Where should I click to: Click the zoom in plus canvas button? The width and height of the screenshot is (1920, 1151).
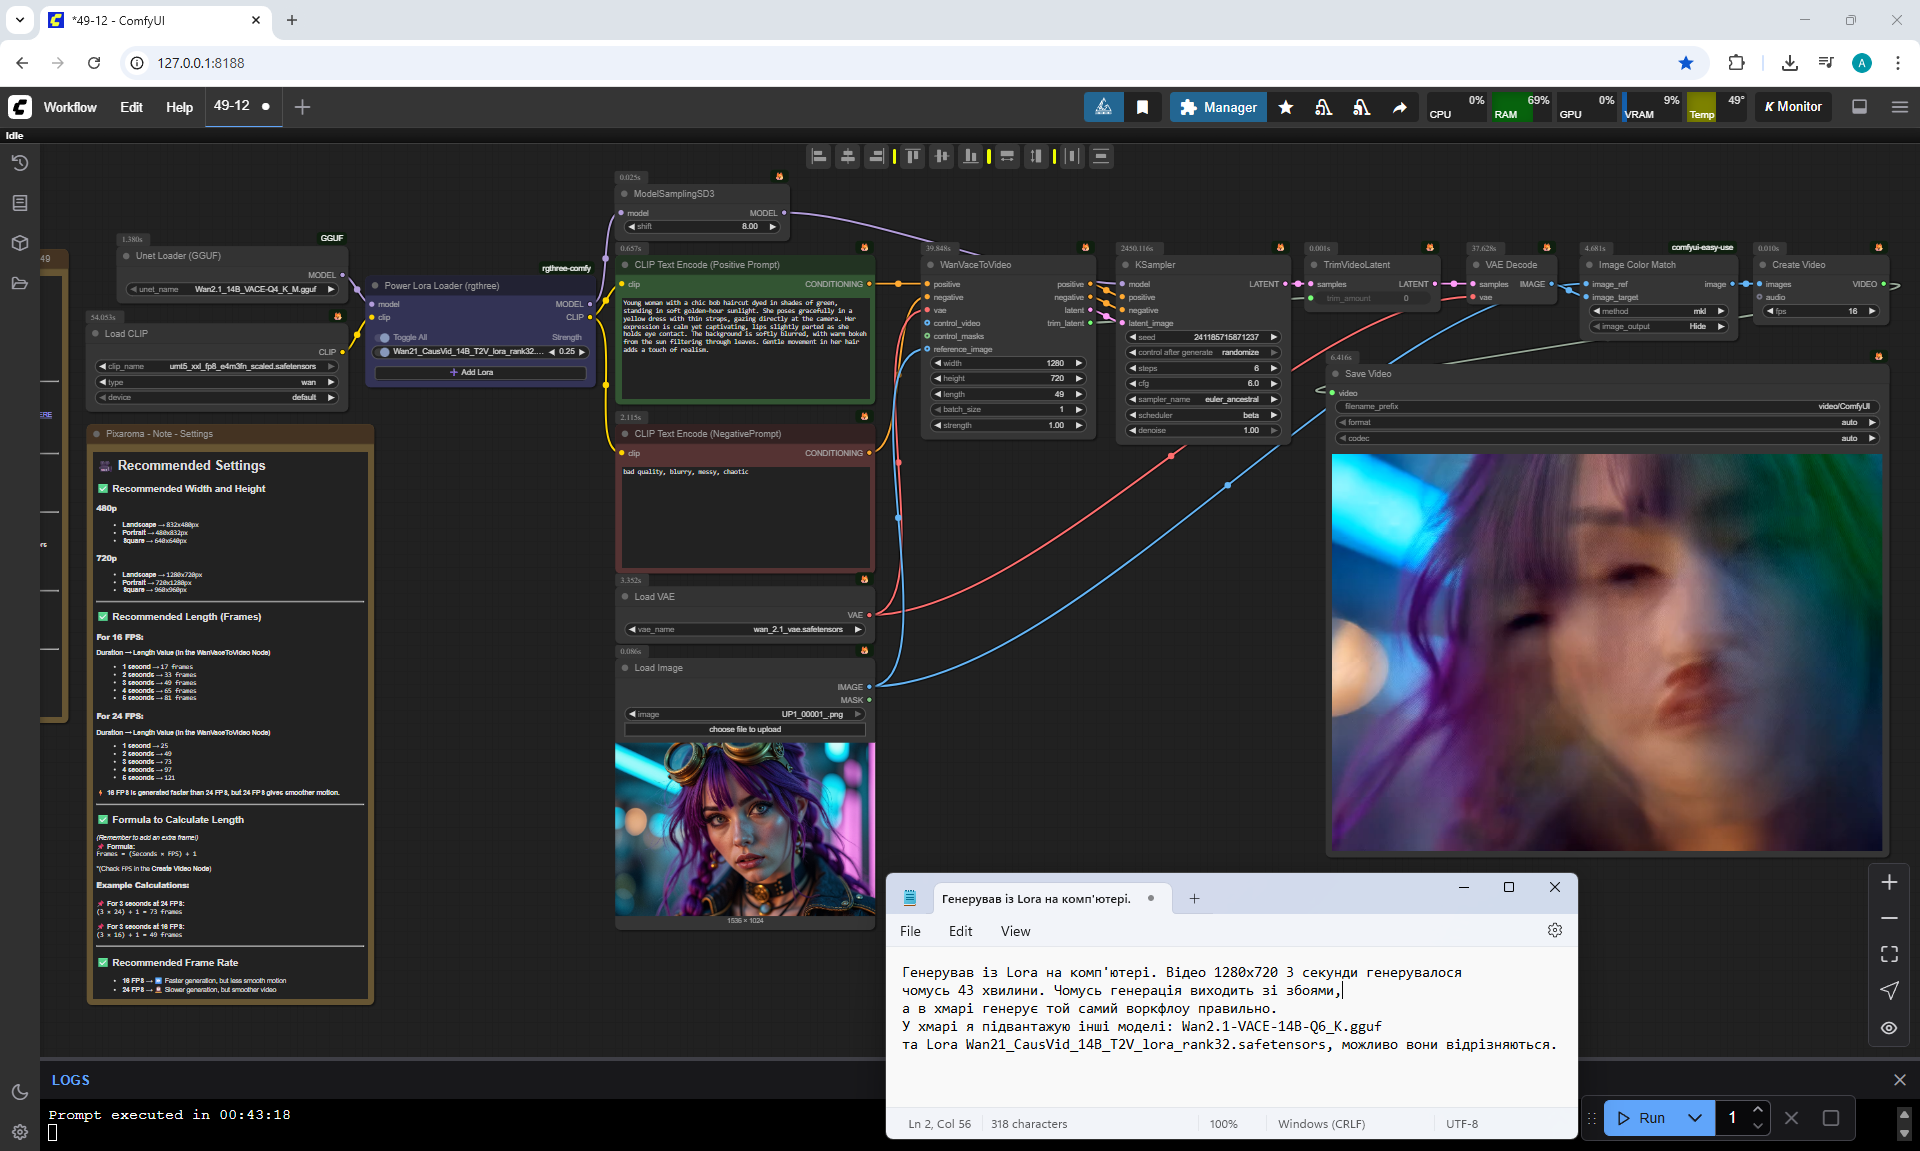tap(1889, 882)
